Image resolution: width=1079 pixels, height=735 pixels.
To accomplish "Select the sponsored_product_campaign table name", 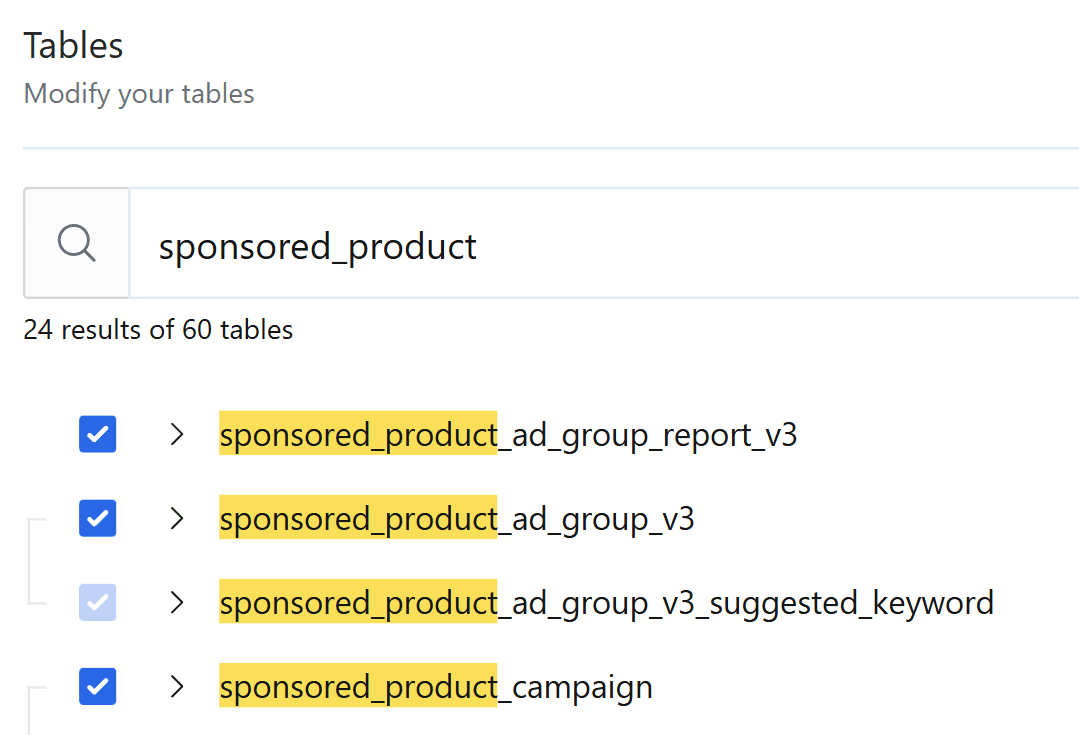I will coord(436,686).
